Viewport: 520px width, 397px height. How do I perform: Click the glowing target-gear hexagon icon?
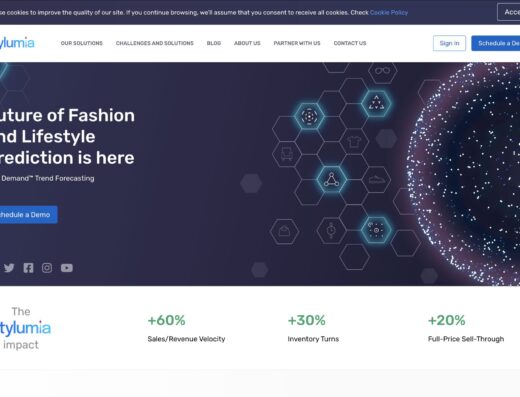point(376,230)
